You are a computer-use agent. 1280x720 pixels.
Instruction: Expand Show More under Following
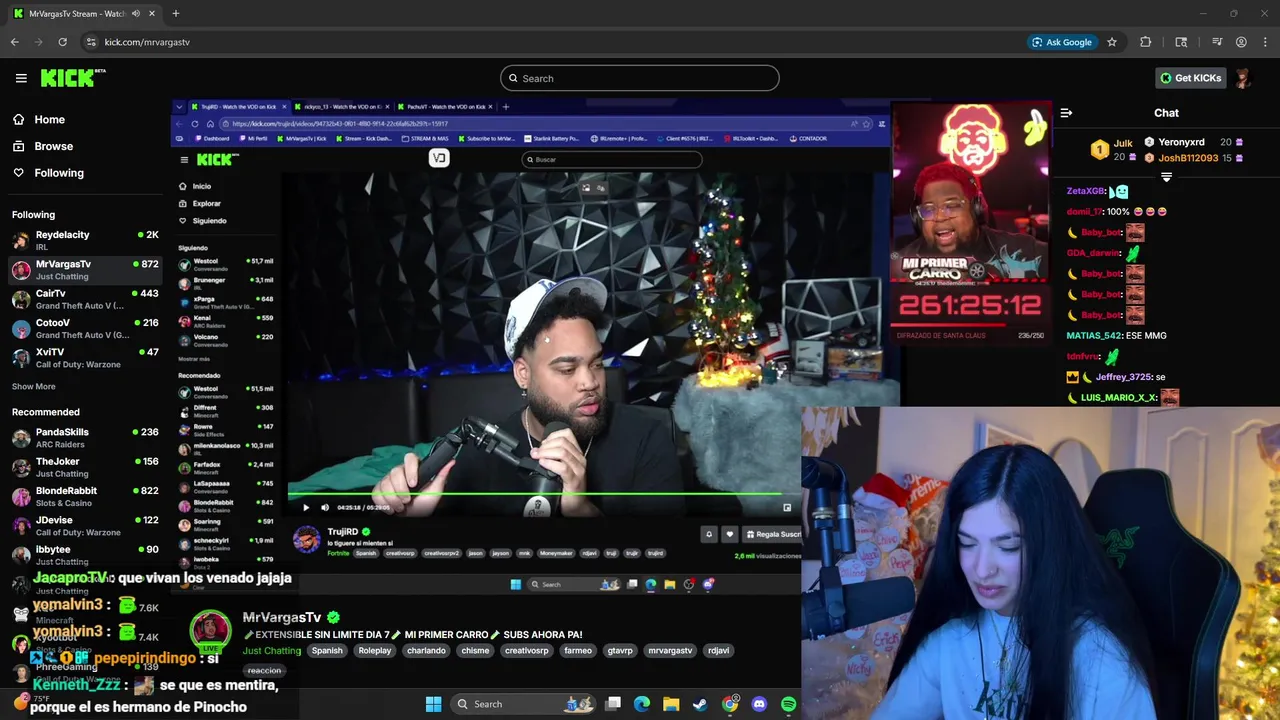[x=34, y=387]
